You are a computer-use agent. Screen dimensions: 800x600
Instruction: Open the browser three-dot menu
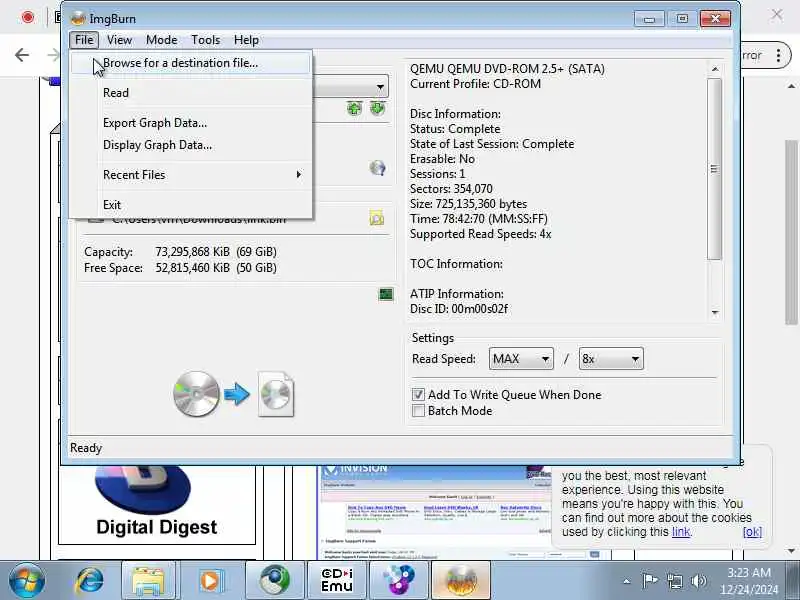coord(778,55)
